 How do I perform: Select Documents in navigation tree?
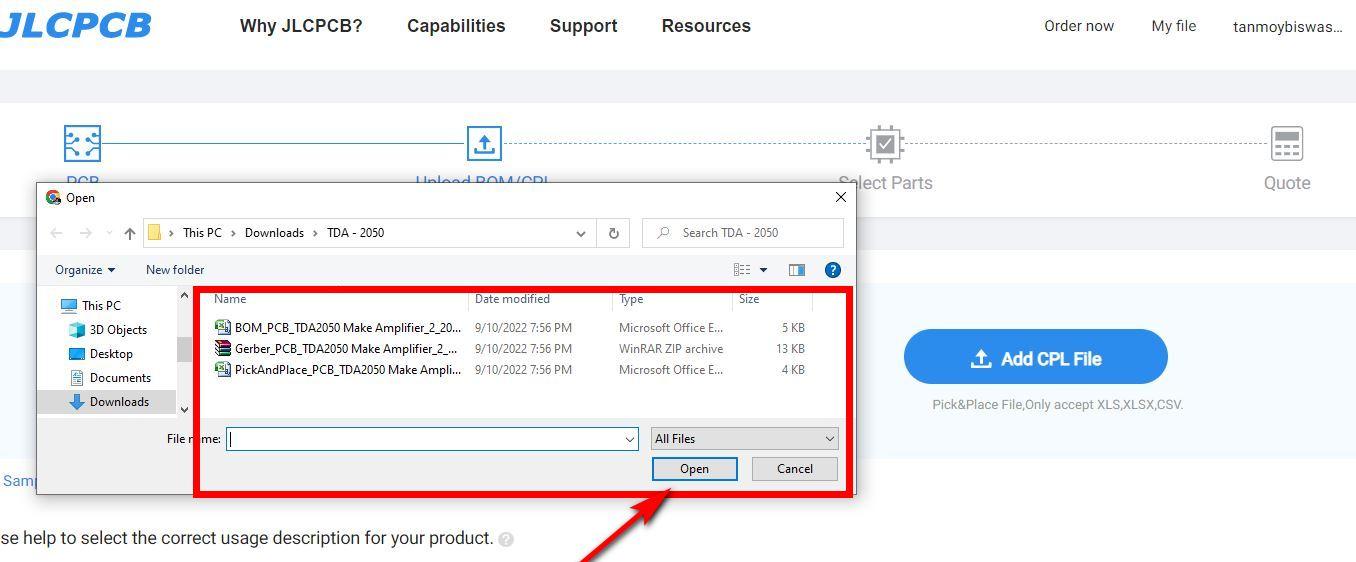(x=120, y=378)
